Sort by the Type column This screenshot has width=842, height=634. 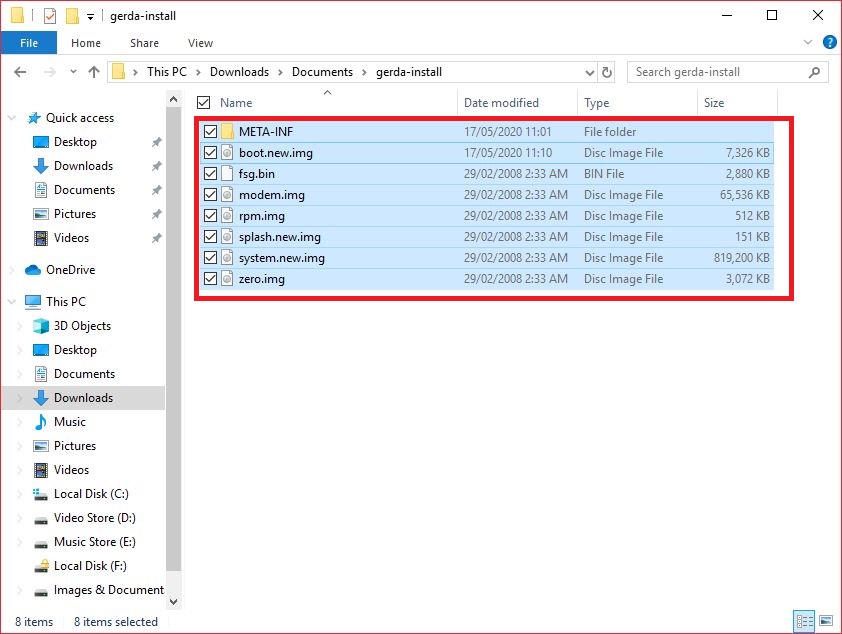click(597, 103)
